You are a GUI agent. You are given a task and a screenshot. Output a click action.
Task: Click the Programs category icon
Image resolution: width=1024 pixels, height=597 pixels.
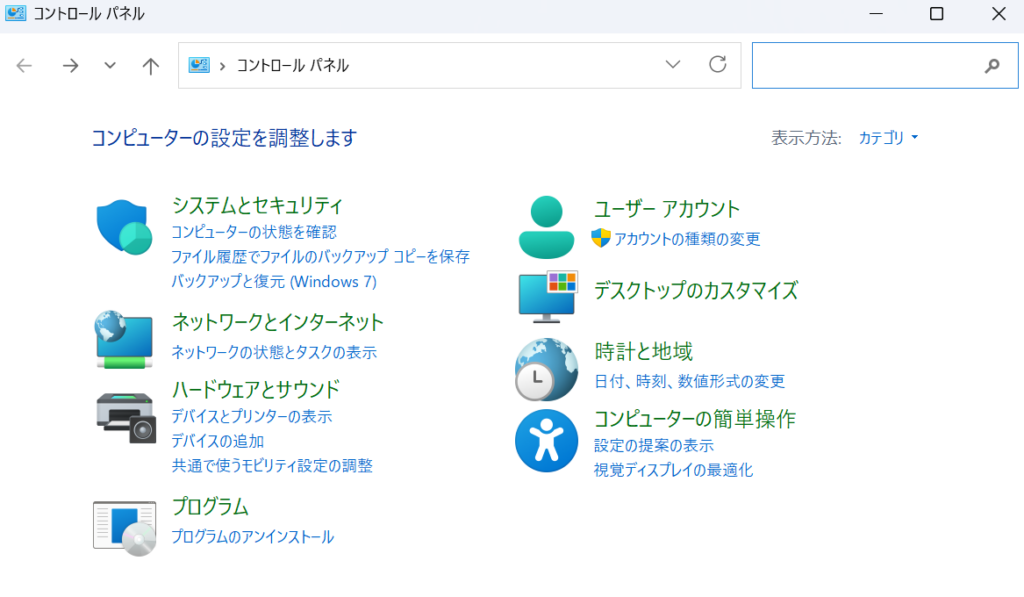(125, 525)
